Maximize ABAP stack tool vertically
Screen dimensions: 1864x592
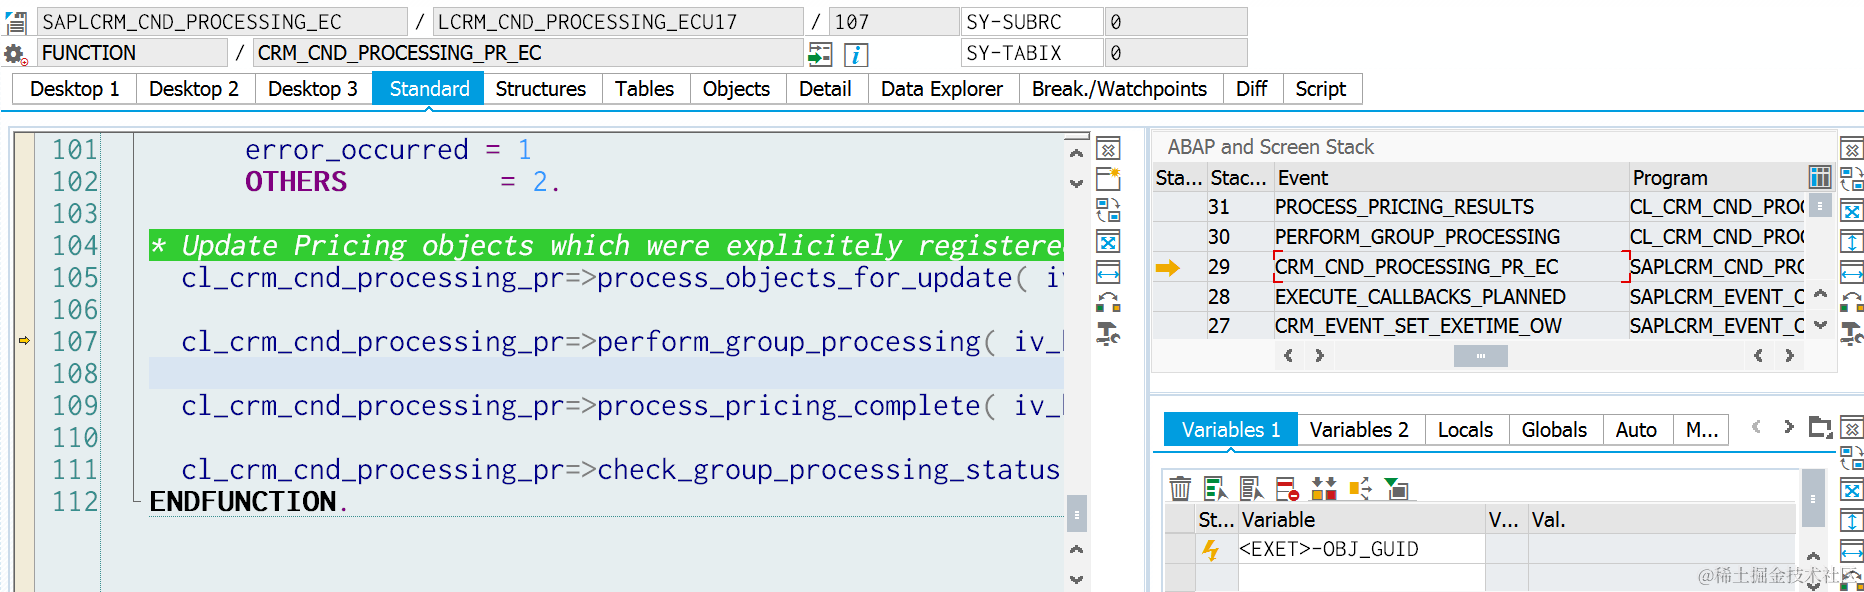1852,242
